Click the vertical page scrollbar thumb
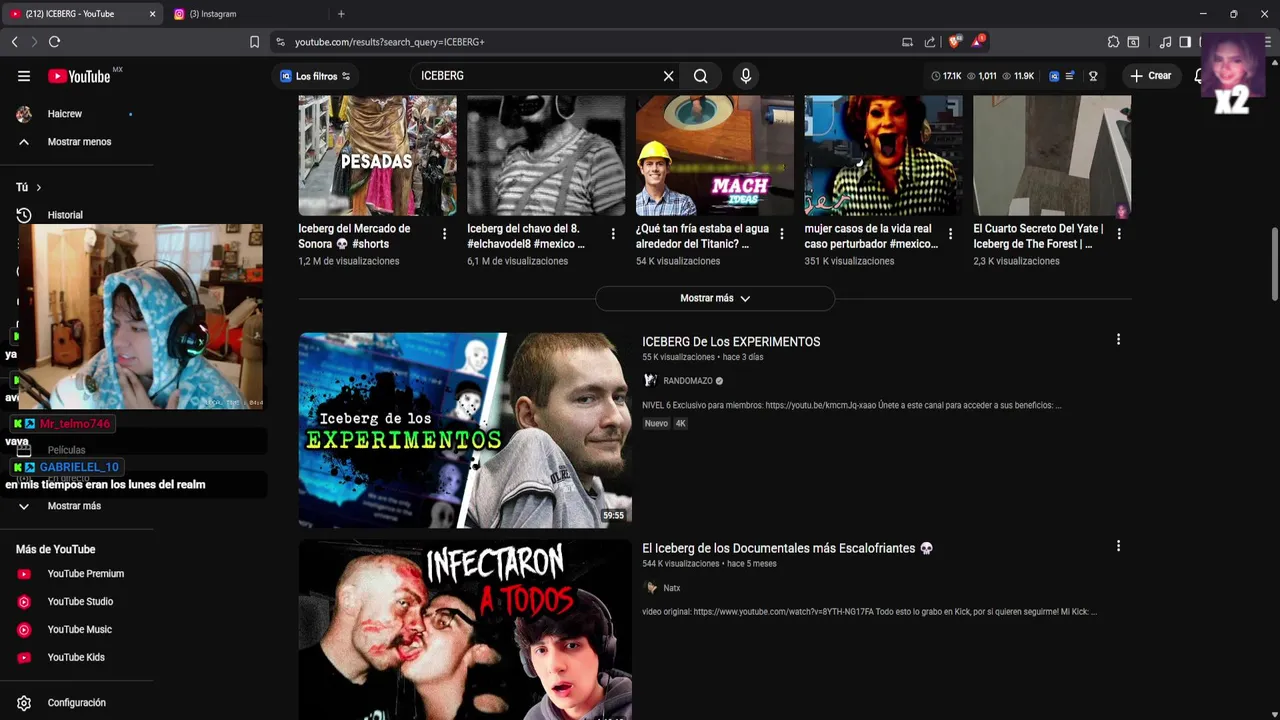Image resolution: width=1280 pixels, height=720 pixels. [1274, 263]
